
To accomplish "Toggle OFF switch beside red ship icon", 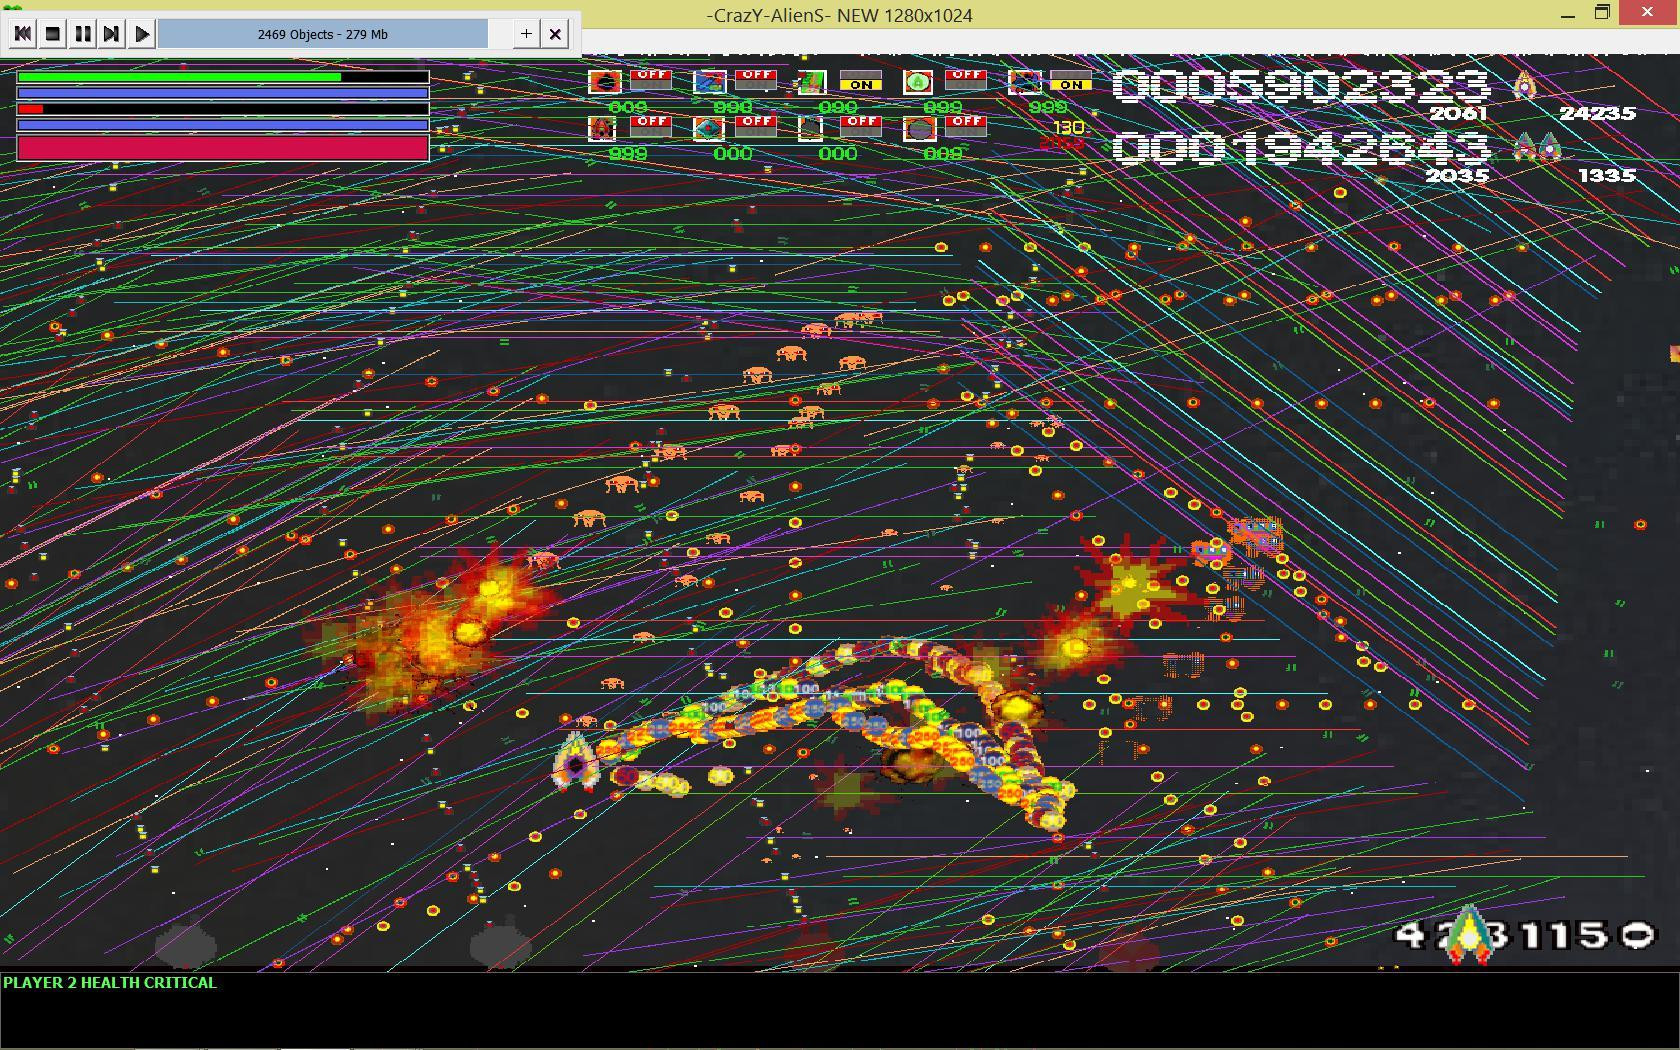I will pyautogui.click(x=650, y=126).
